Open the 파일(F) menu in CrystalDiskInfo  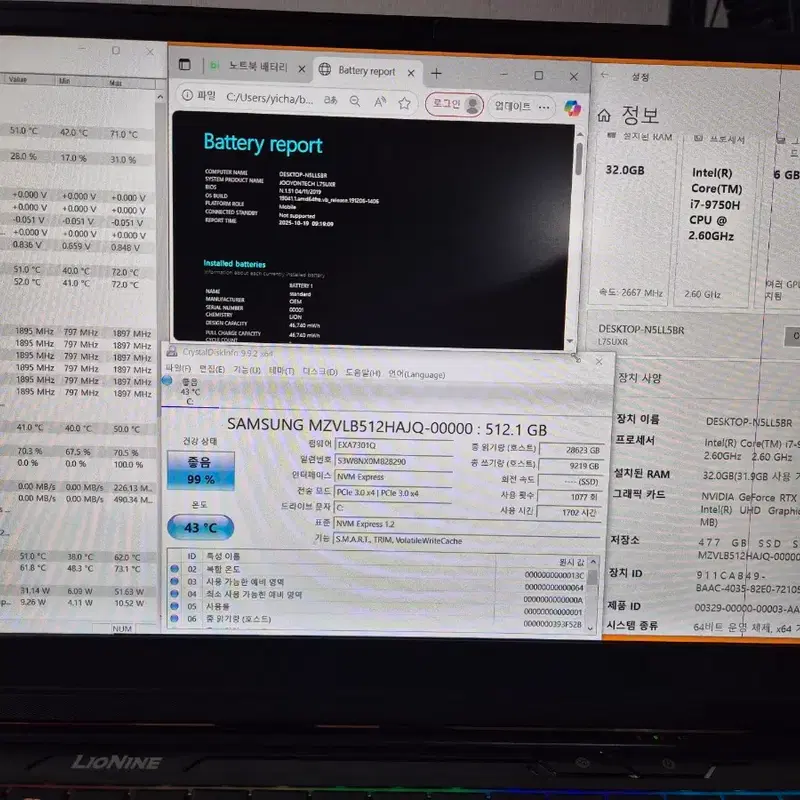click(178, 368)
